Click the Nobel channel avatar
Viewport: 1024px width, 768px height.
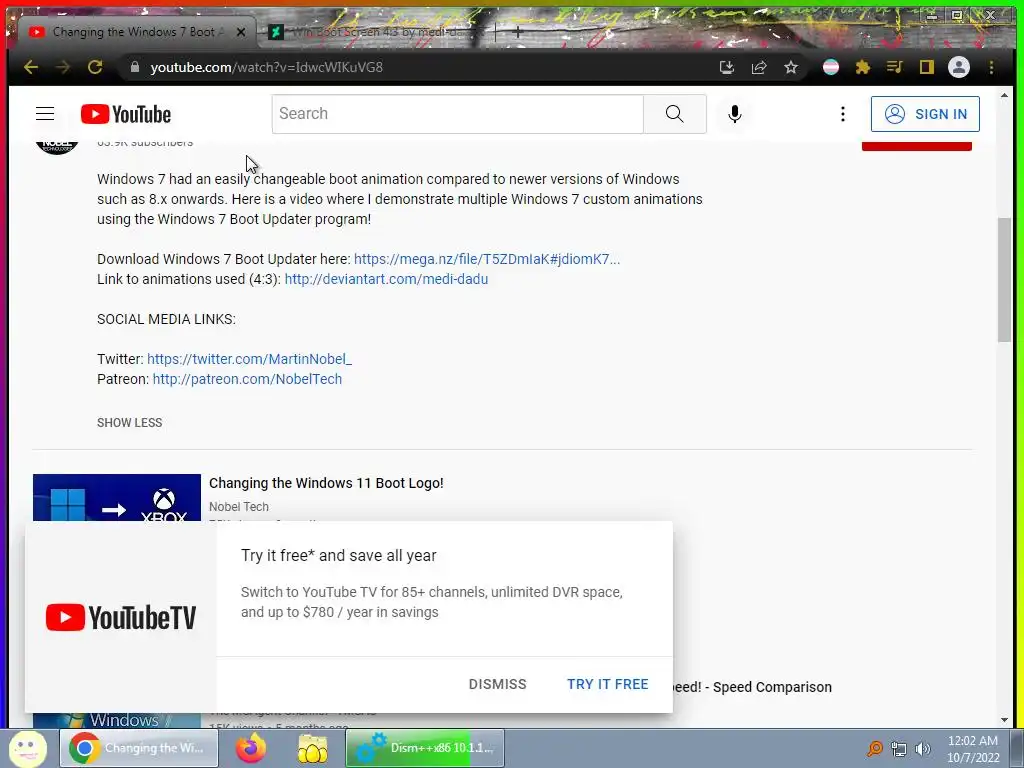click(x=57, y=146)
